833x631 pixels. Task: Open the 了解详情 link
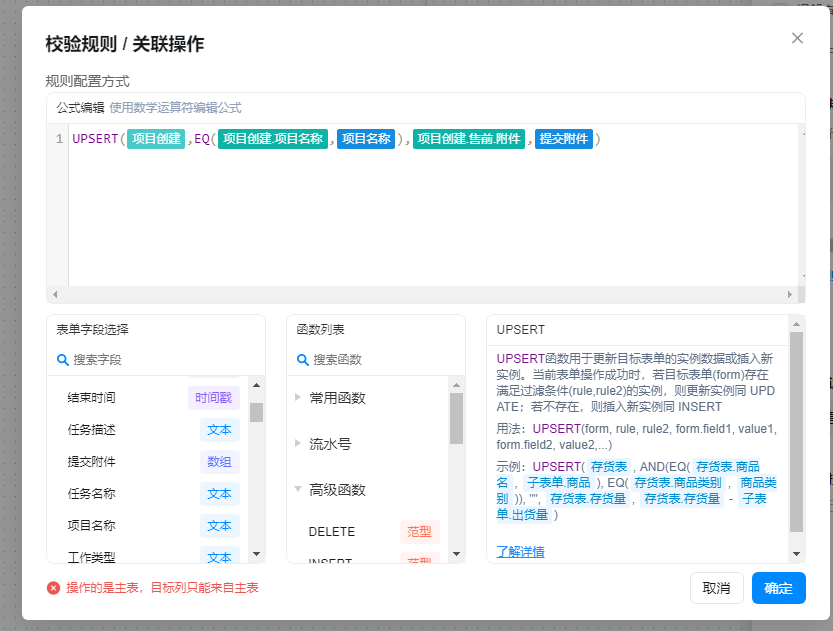click(x=521, y=552)
